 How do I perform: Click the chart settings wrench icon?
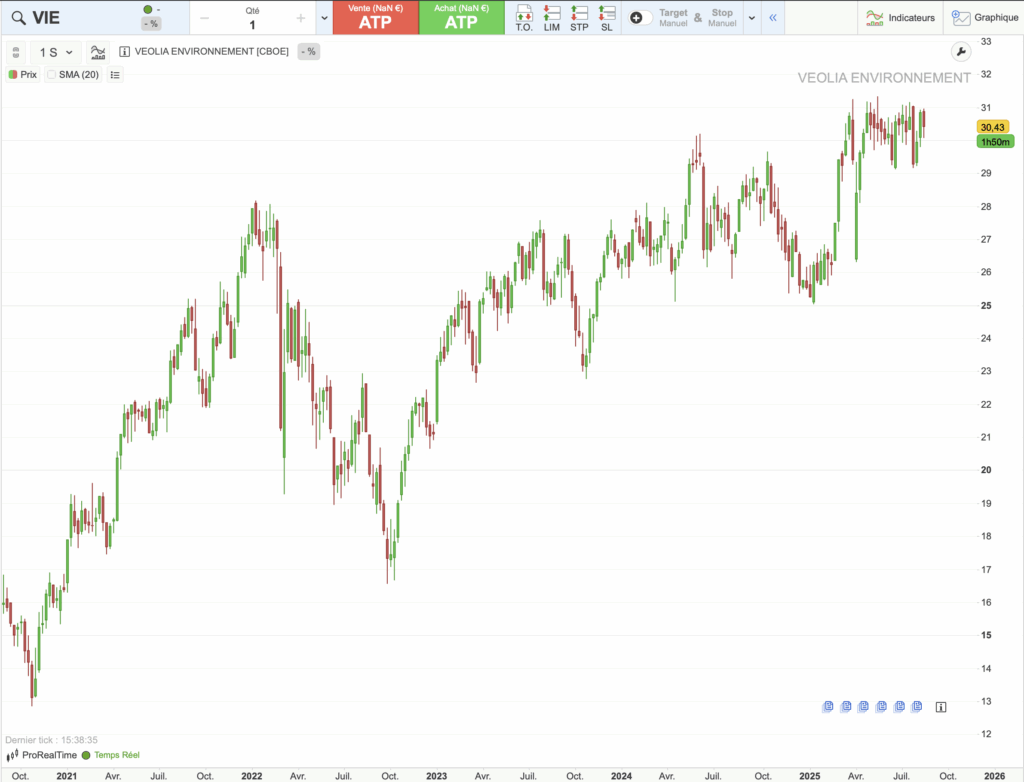point(961,51)
